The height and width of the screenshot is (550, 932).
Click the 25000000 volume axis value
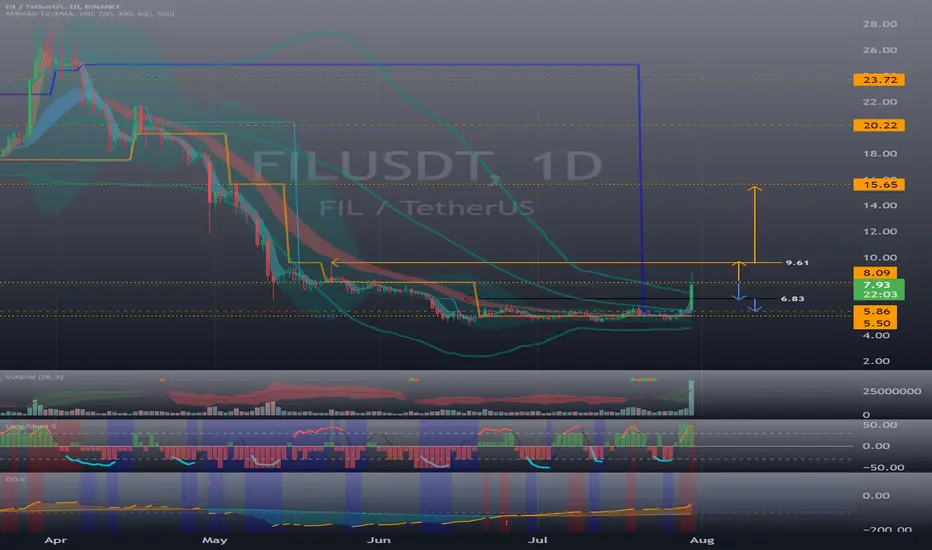892,391
